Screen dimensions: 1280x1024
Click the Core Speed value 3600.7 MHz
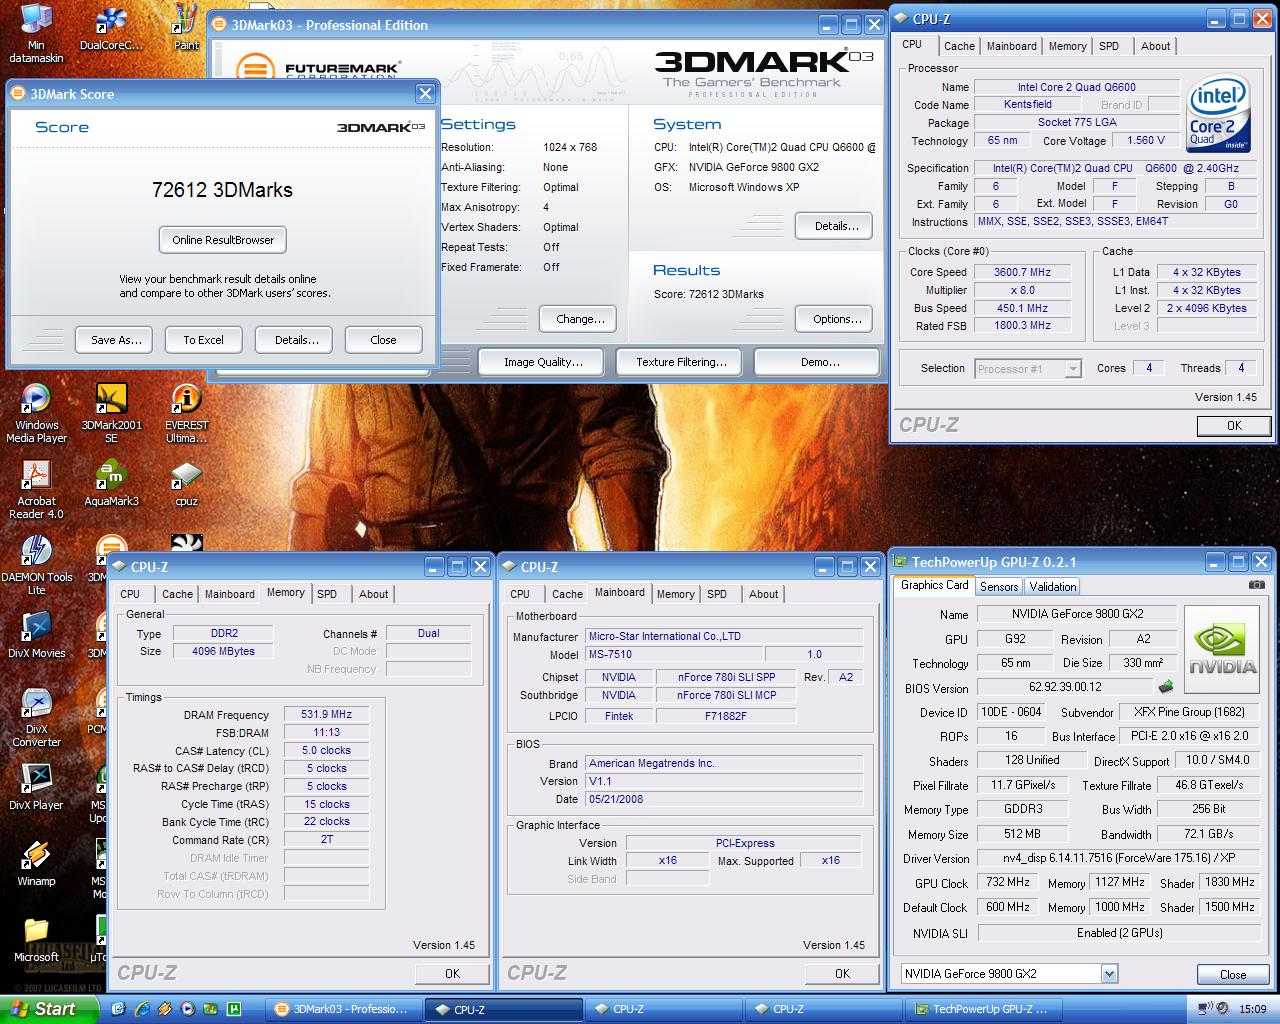click(1022, 272)
